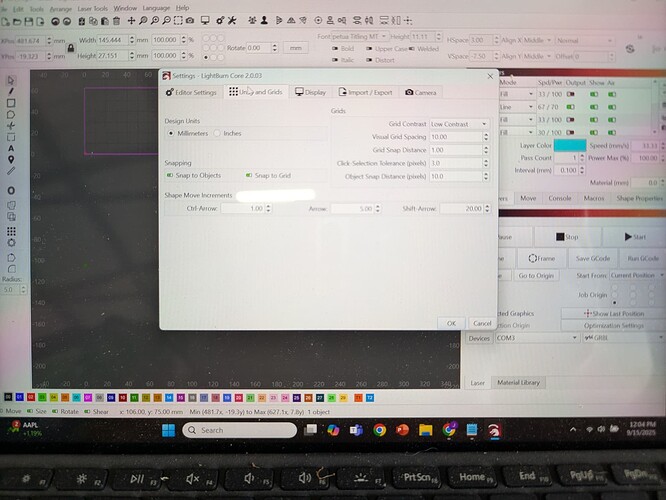
Task: Select the pointer Select tool in left toolbar
Action: point(11,79)
